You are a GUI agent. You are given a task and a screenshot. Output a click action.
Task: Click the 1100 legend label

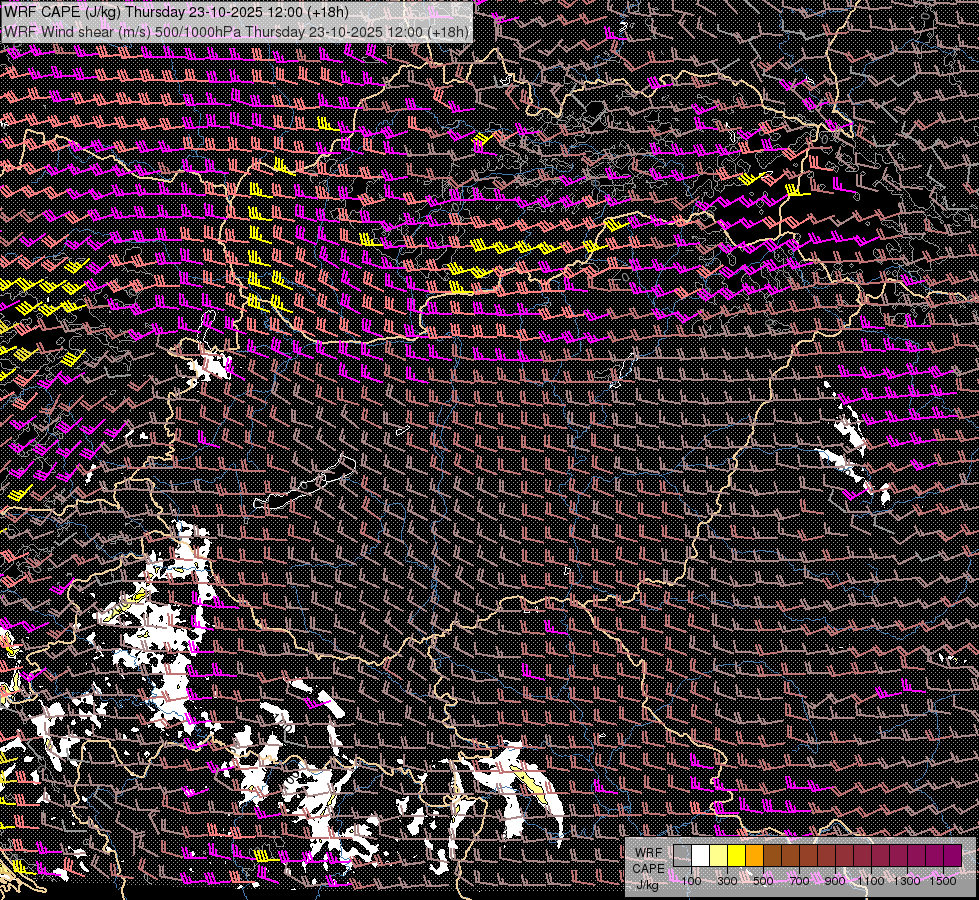pos(871,881)
